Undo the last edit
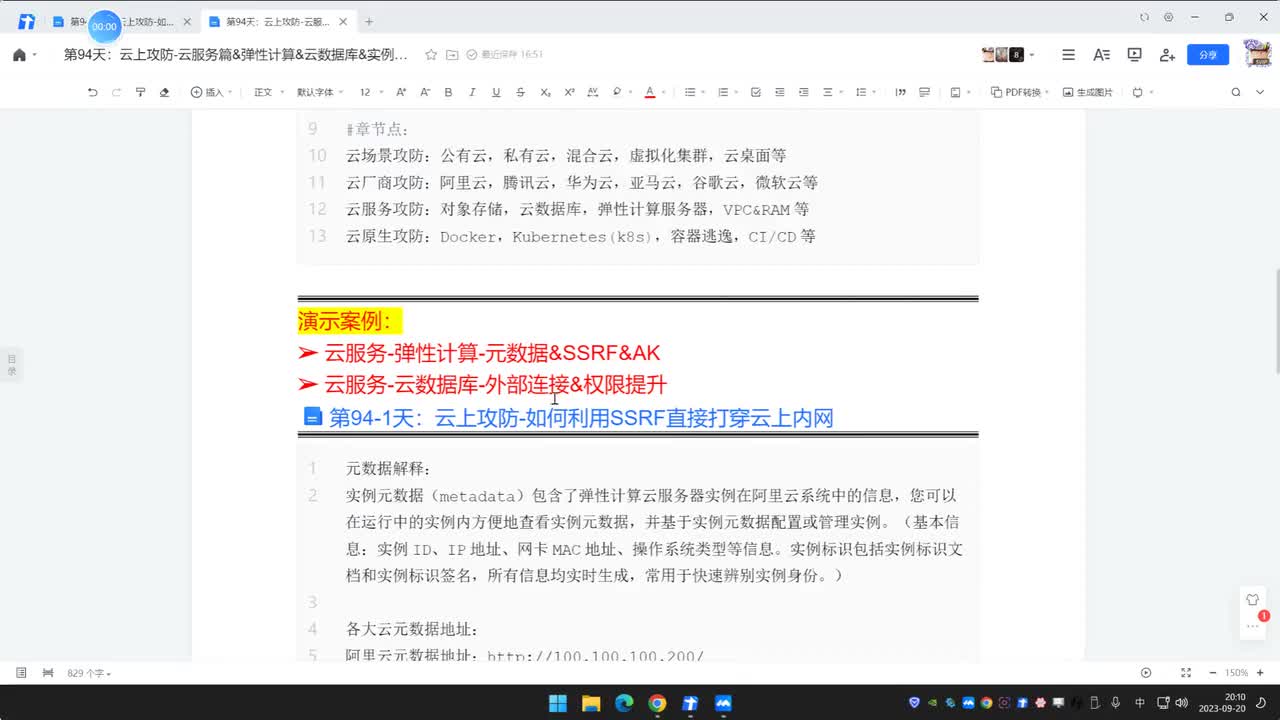 [92, 92]
